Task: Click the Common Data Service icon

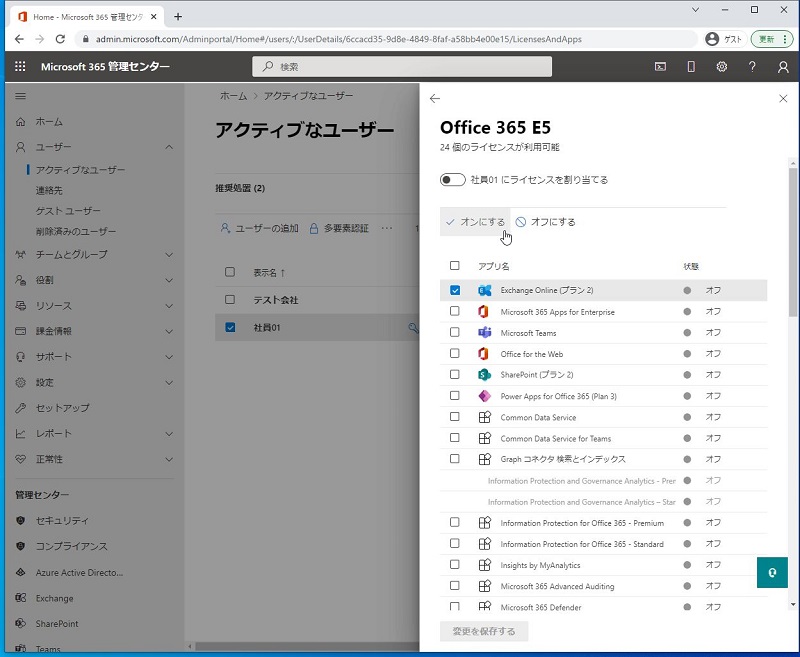Action: coord(485,417)
